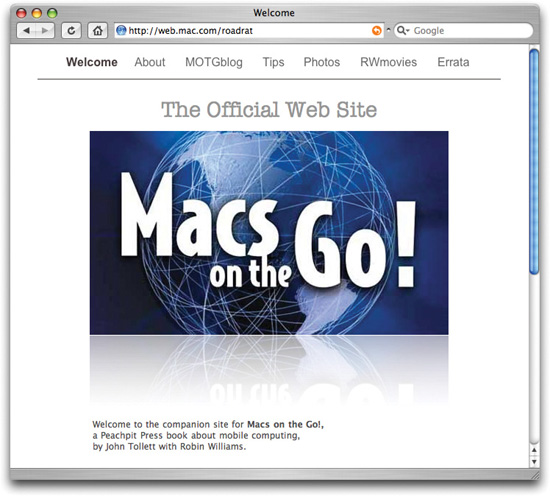550x496 pixels.
Task: Open the Photos navigation link
Action: [x=322, y=62]
